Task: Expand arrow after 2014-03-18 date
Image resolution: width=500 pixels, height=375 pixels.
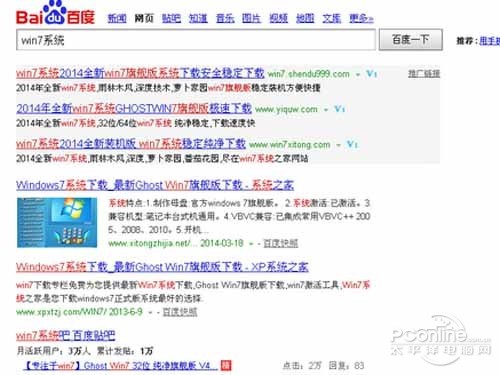Action: click(x=251, y=244)
